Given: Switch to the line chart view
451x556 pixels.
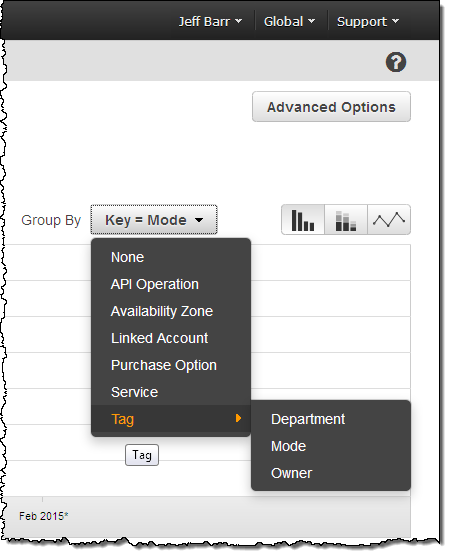Looking at the screenshot, I should 389,220.
